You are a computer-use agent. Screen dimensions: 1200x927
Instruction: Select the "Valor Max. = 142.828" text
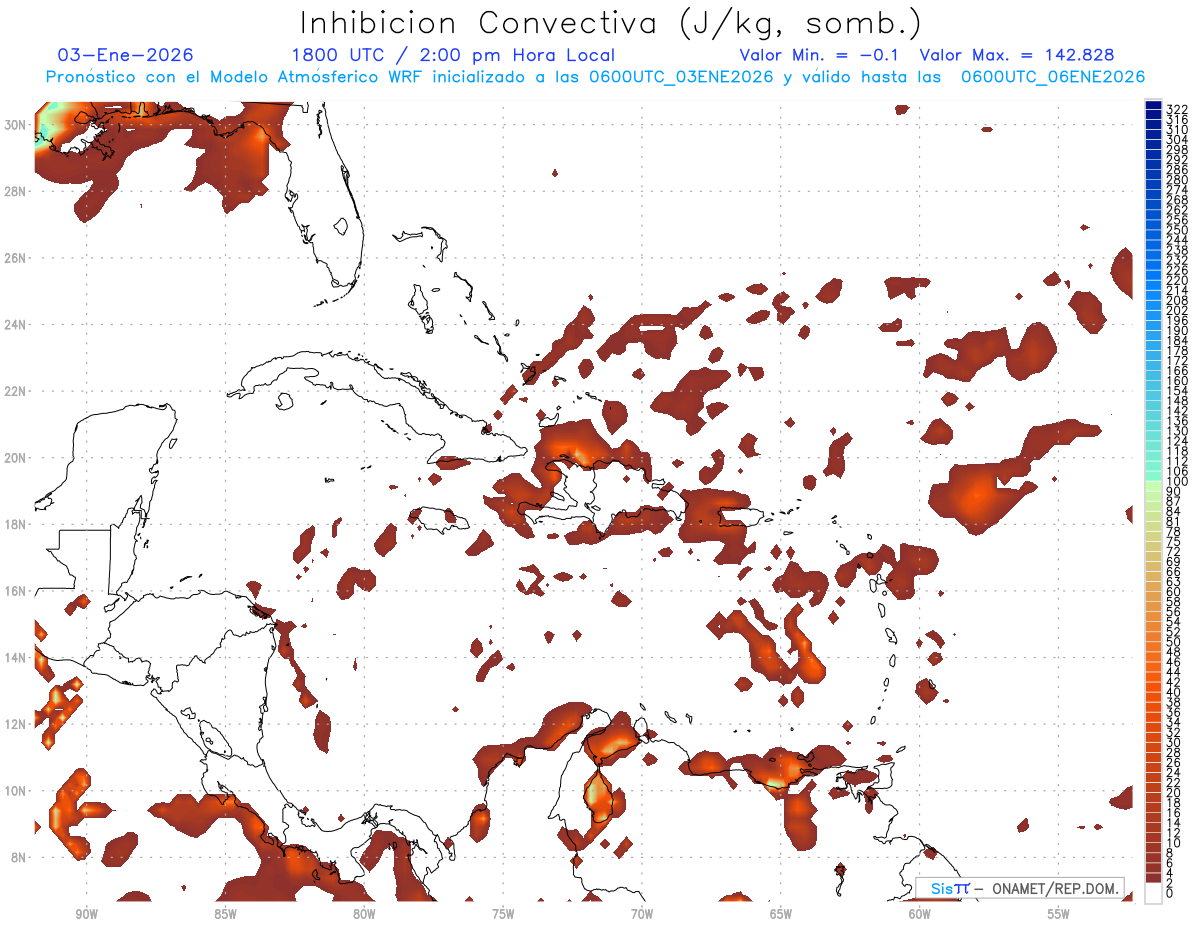pos(1017,55)
